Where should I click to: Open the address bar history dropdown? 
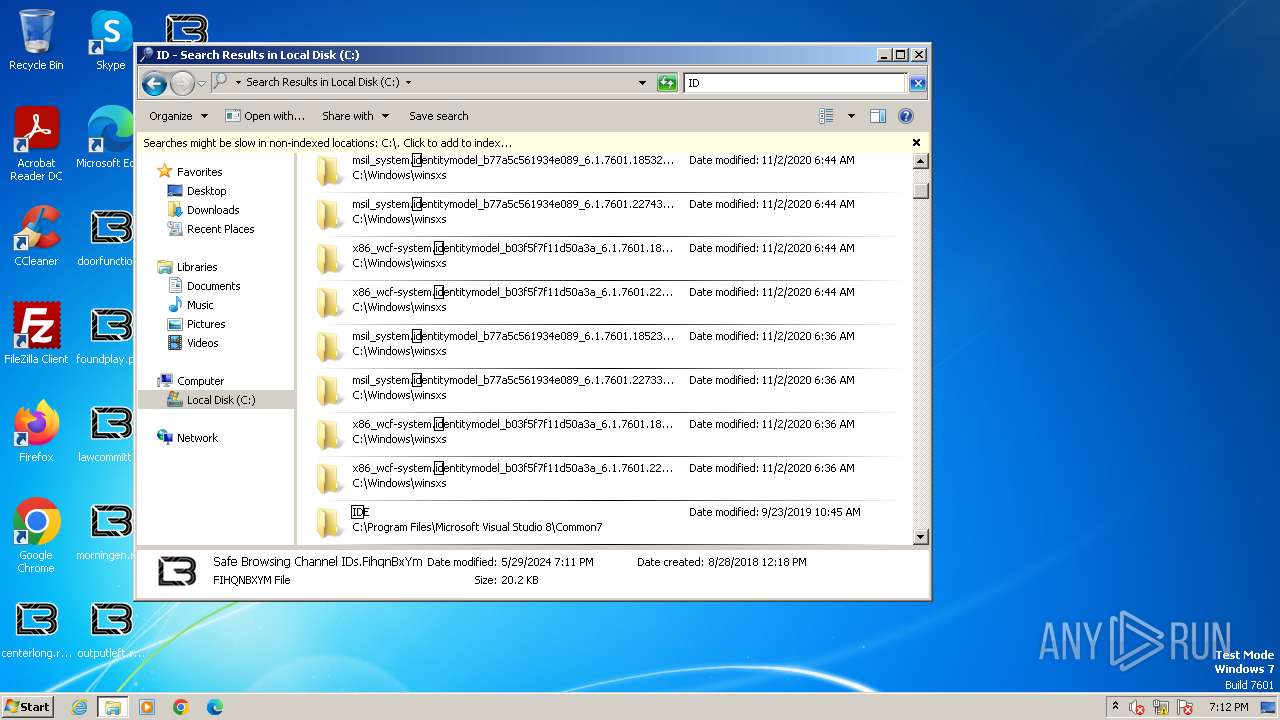coord(642,83)
